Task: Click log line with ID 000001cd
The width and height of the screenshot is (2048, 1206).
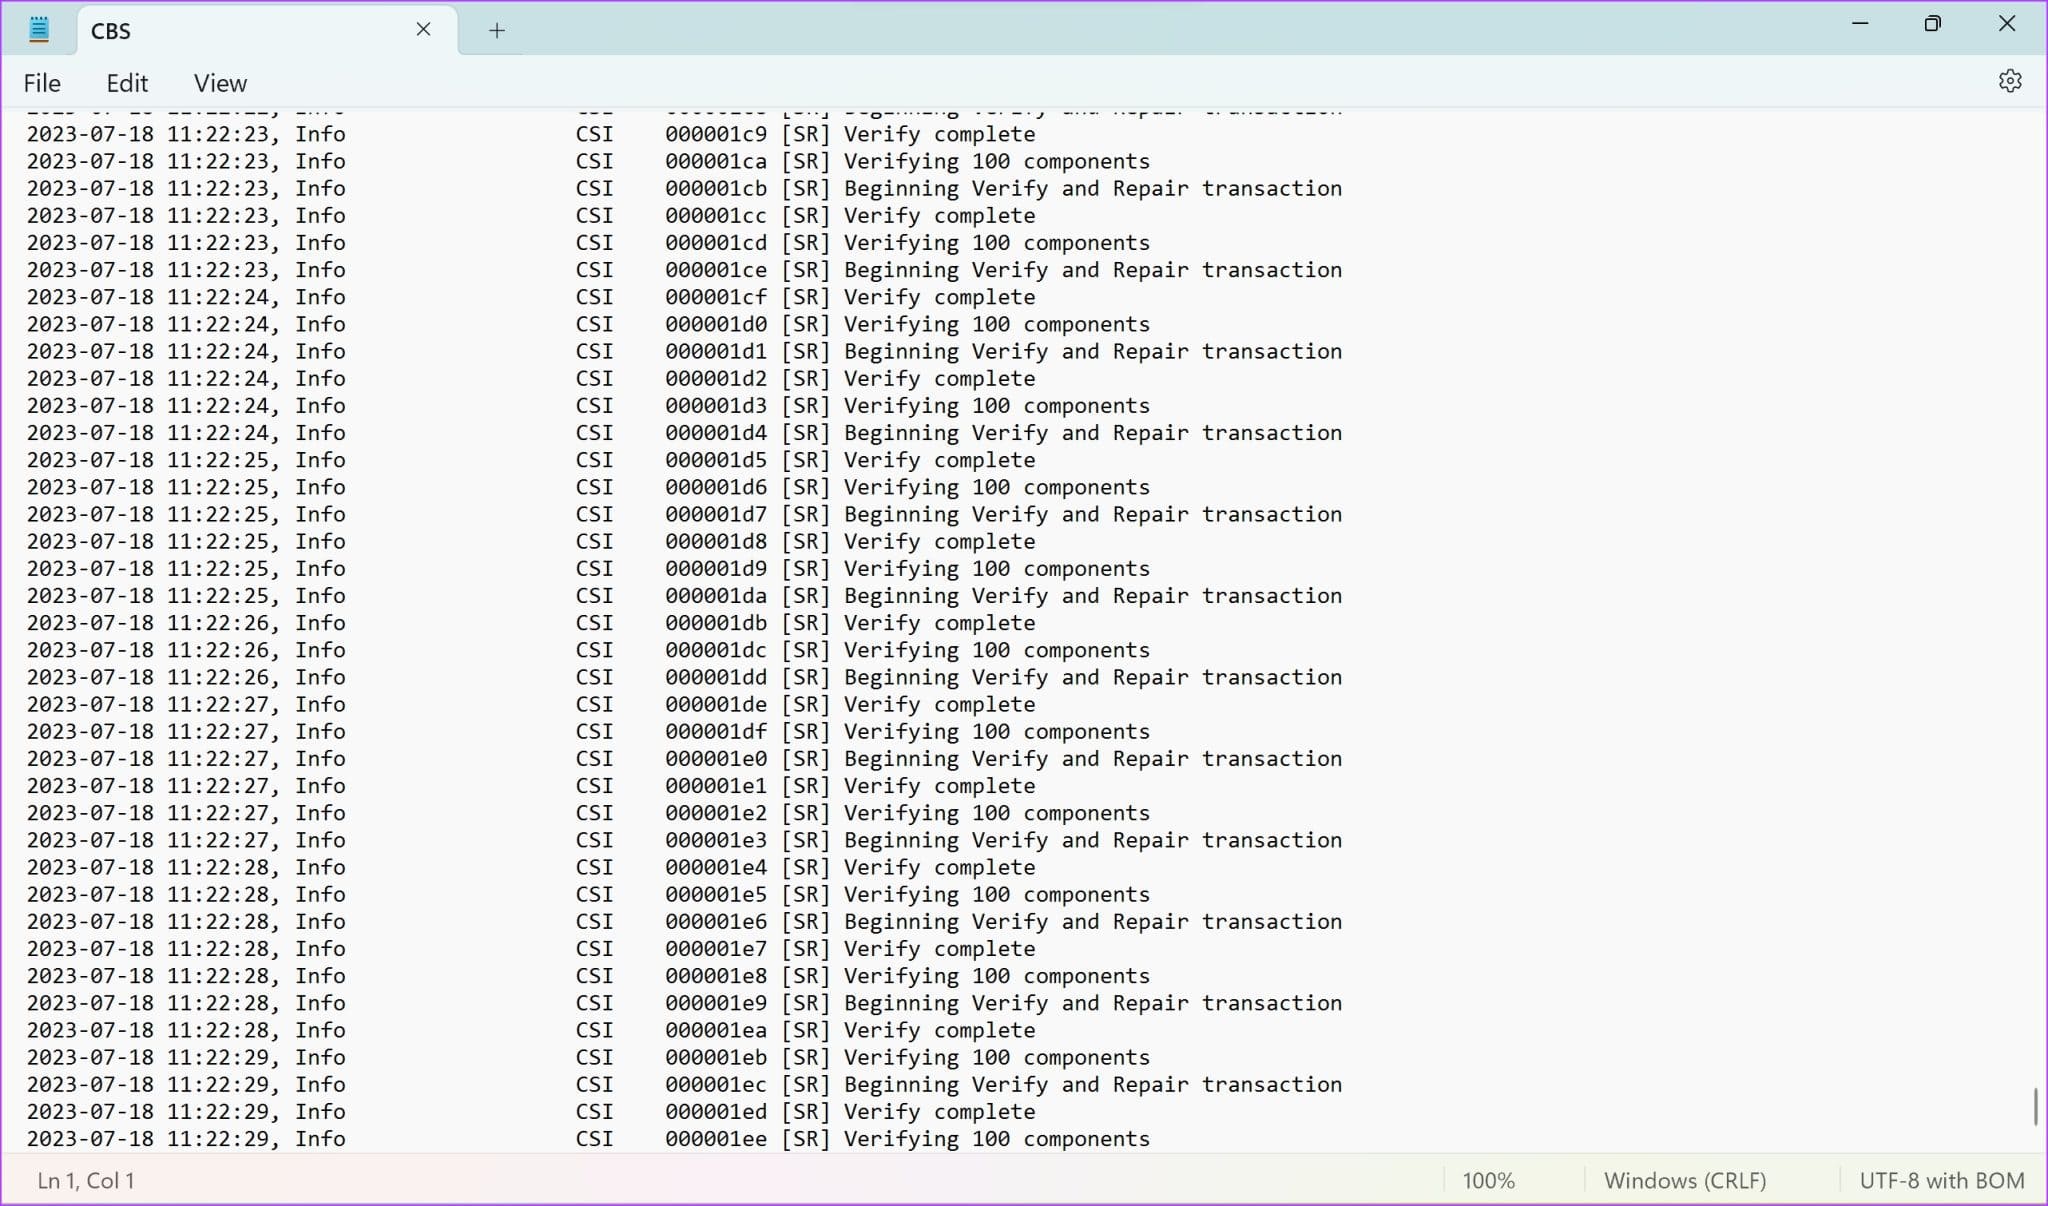Action: 588,242
